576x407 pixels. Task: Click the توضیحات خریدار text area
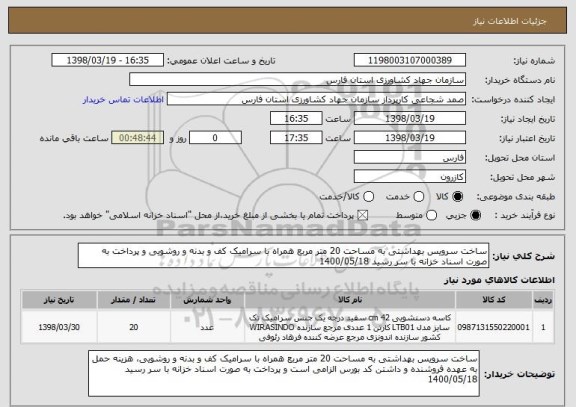284,373
